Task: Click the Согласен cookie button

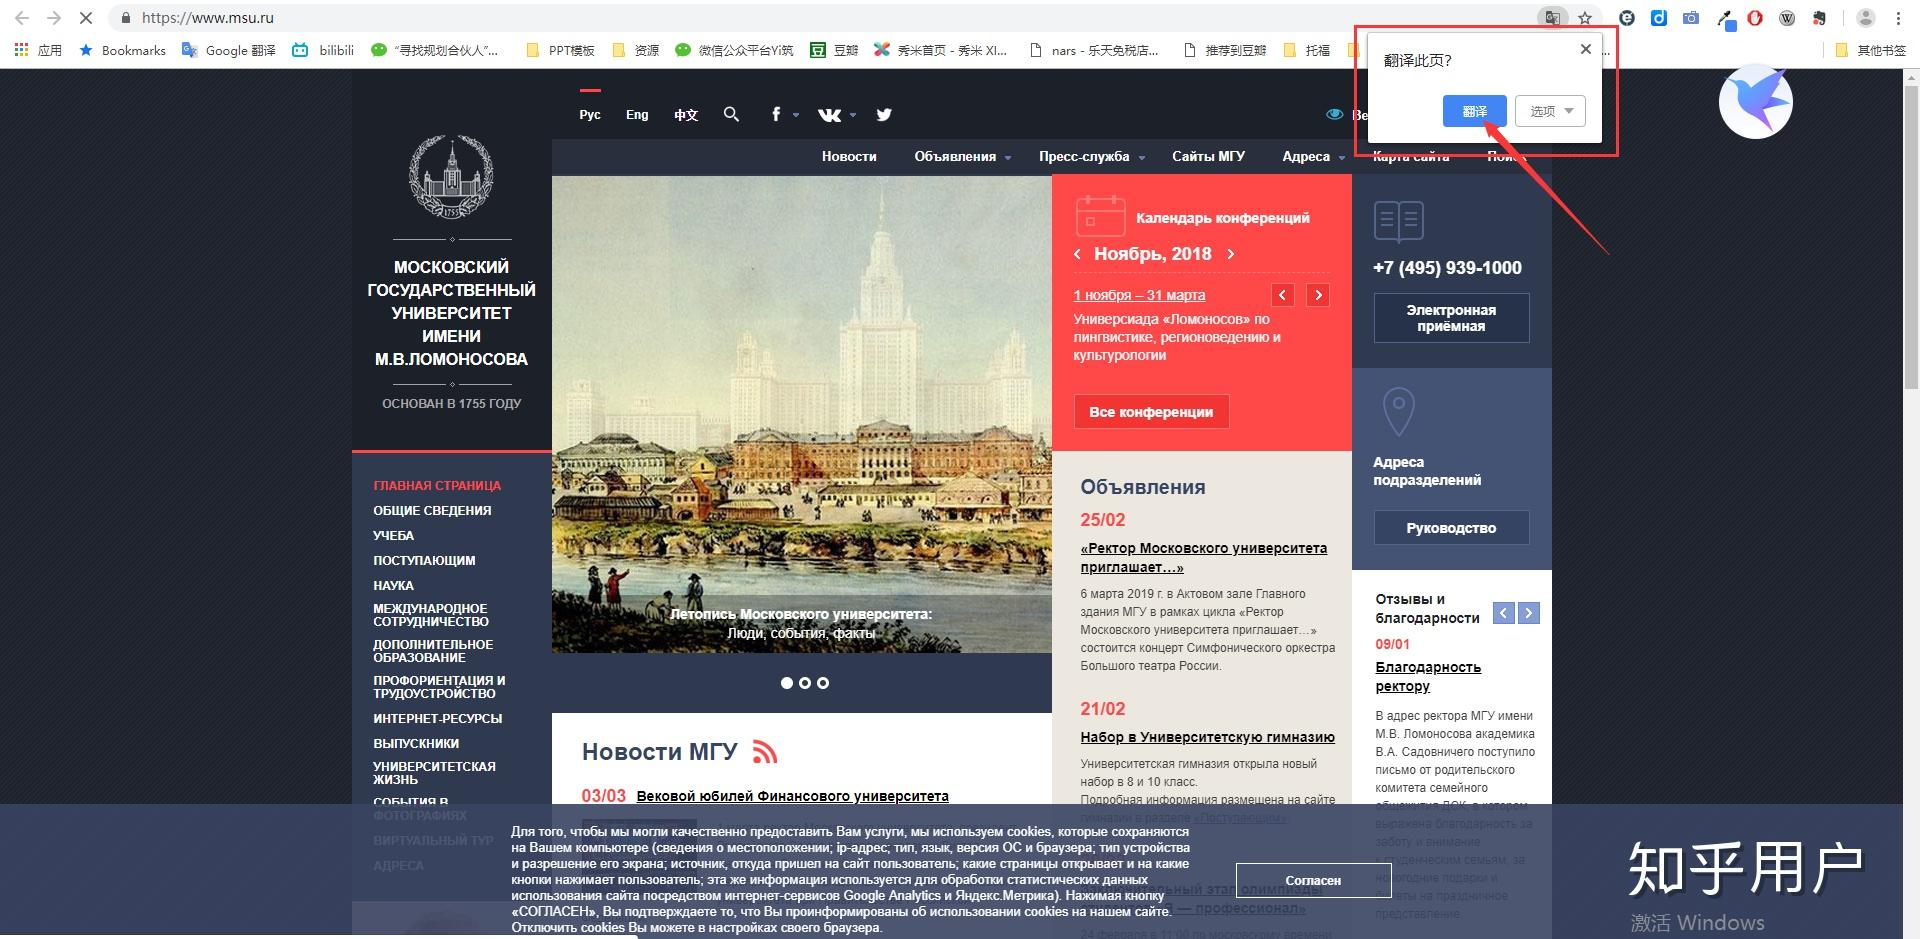Action: [1313, 880]
